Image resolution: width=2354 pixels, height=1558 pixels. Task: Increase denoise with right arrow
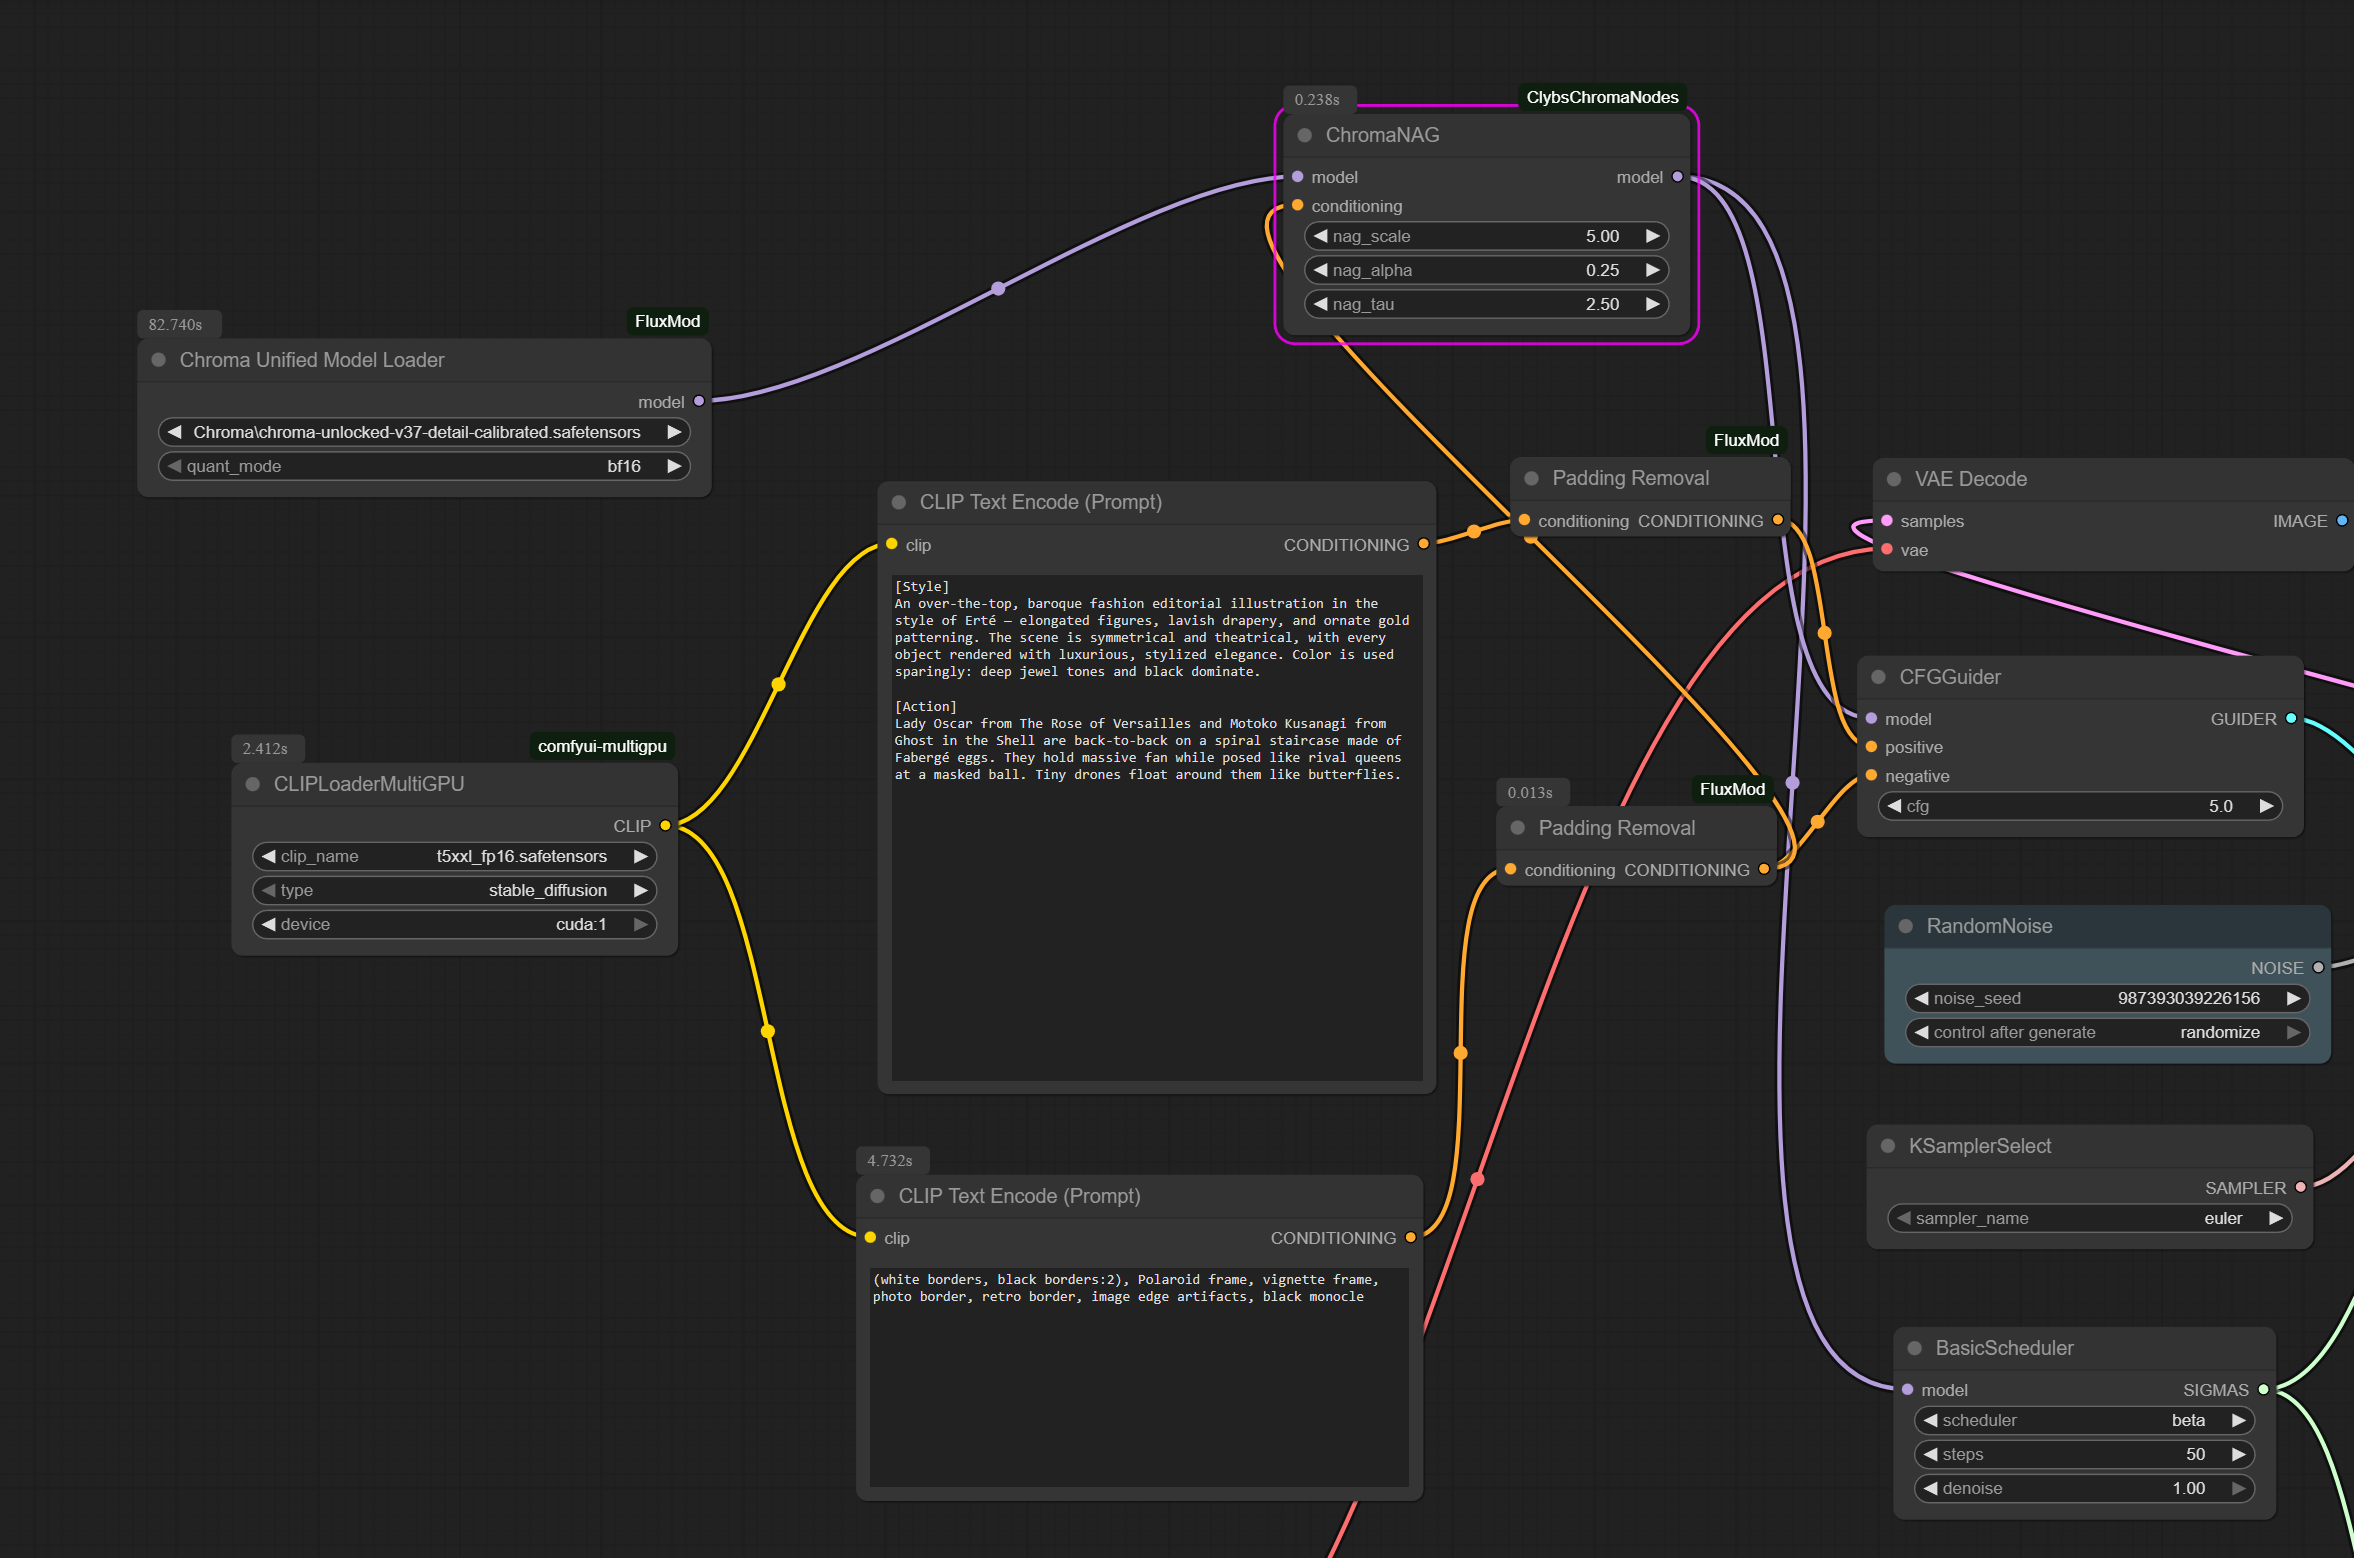point(2238,1488)
